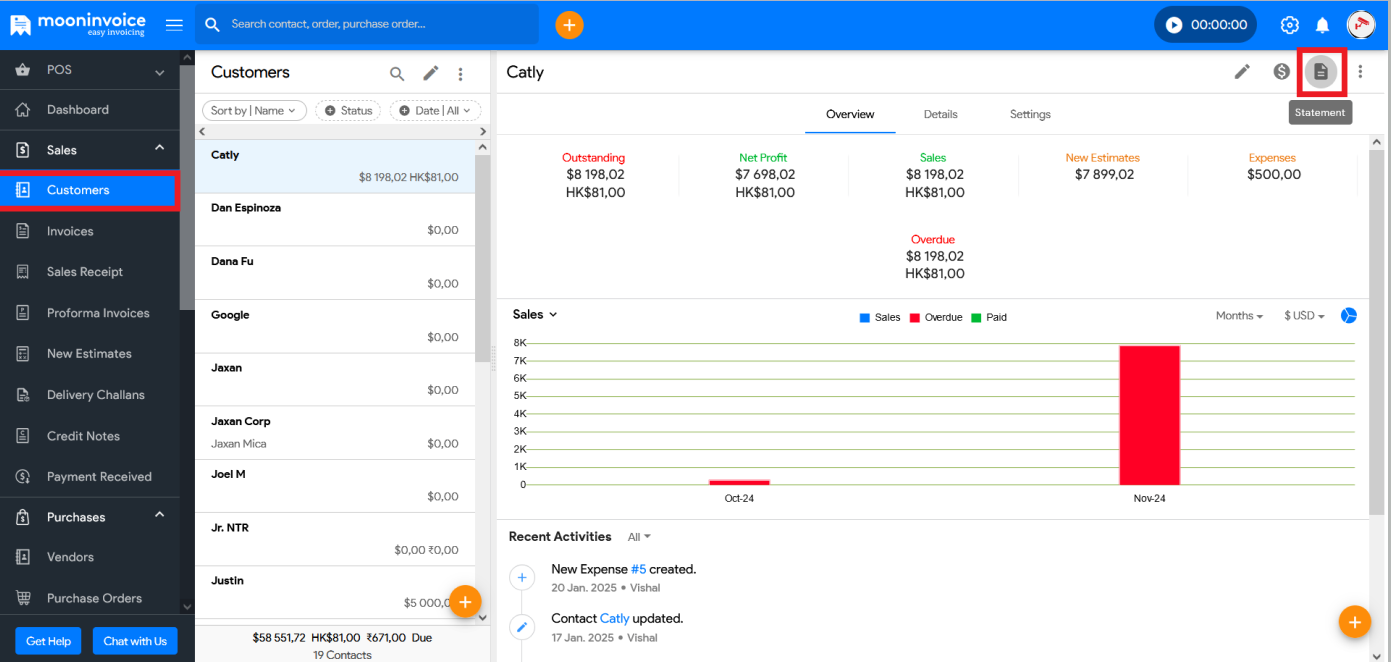Click the mooninvoice logo
This screenshot has height=662, width=1391.
pyautogui.click(x=78, y=24)
